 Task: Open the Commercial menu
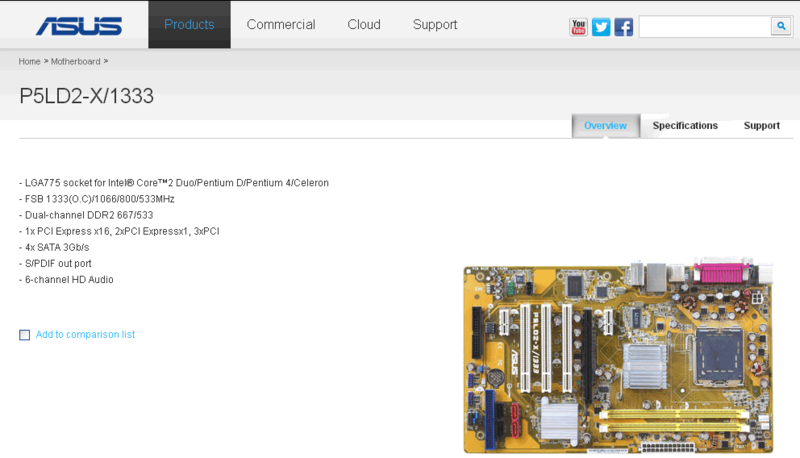tap(281, 25)
